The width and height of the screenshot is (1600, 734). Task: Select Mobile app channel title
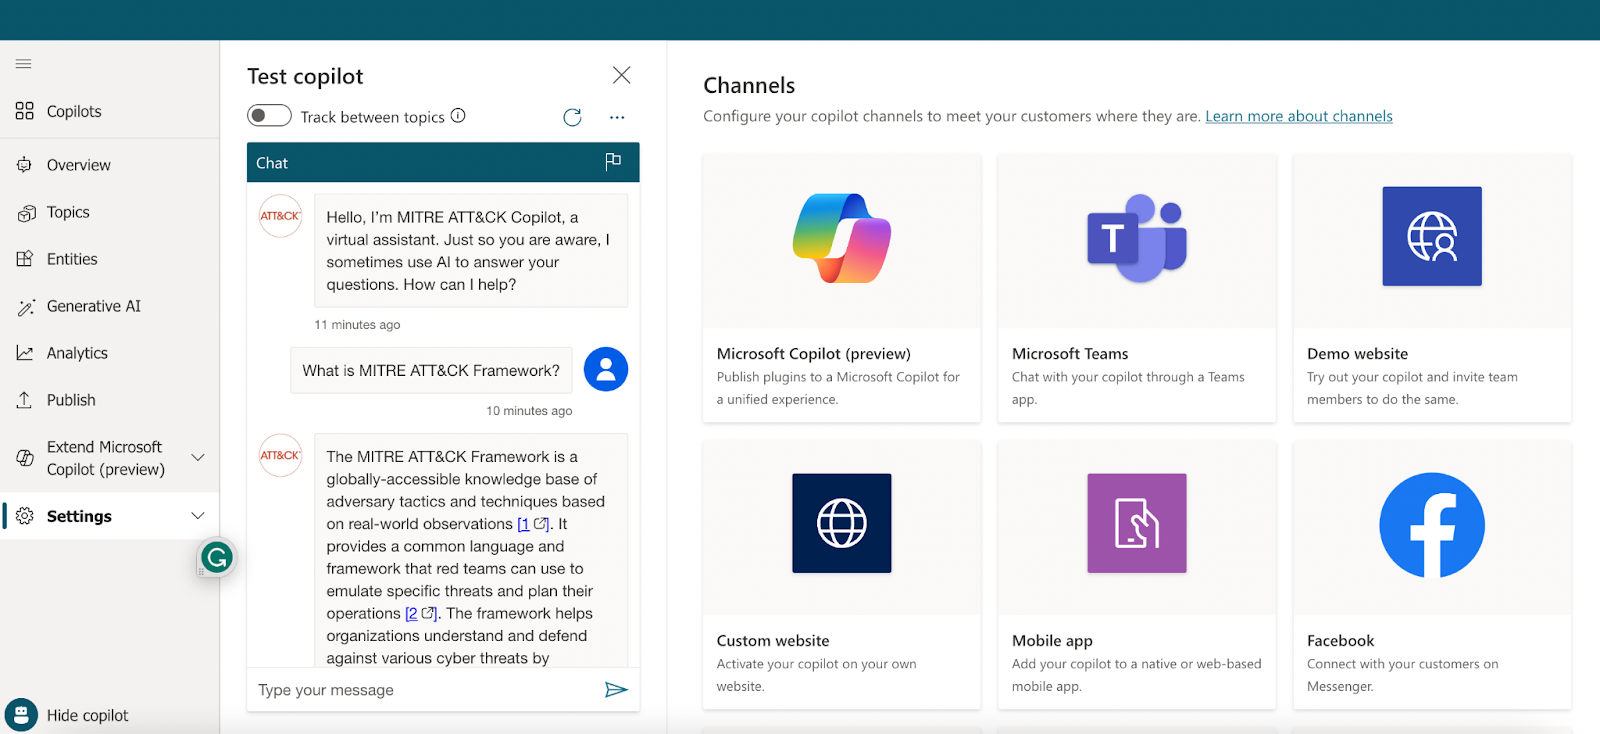[x=1052, y=641]
